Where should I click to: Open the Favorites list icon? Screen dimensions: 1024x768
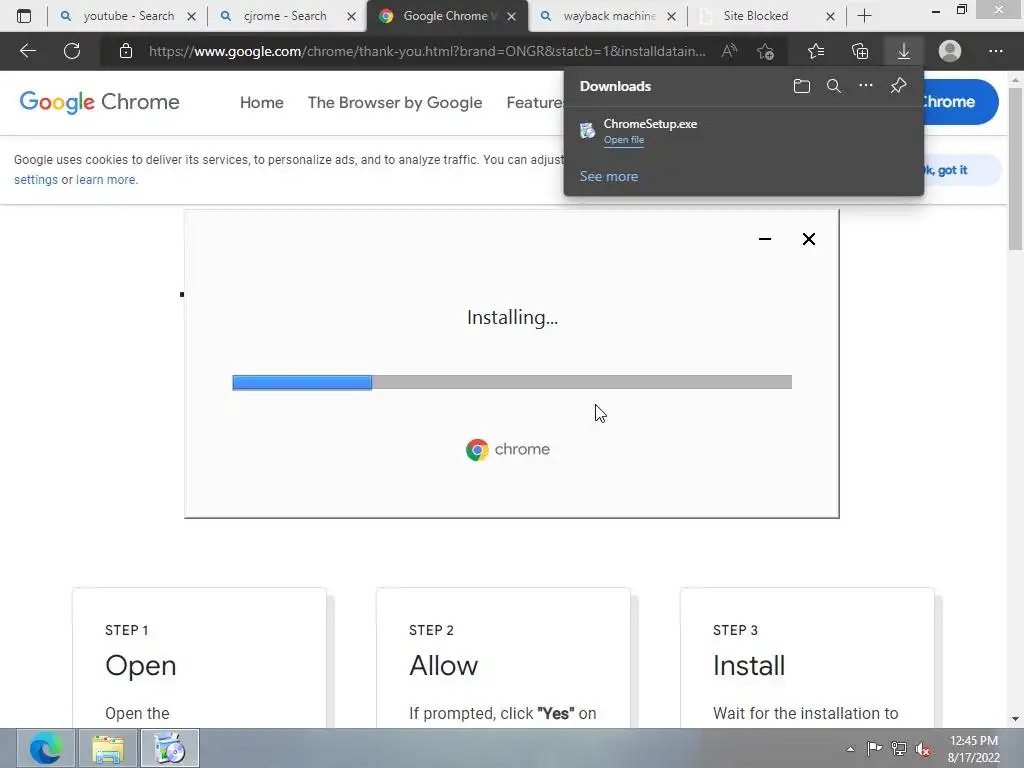click(816, 51)
